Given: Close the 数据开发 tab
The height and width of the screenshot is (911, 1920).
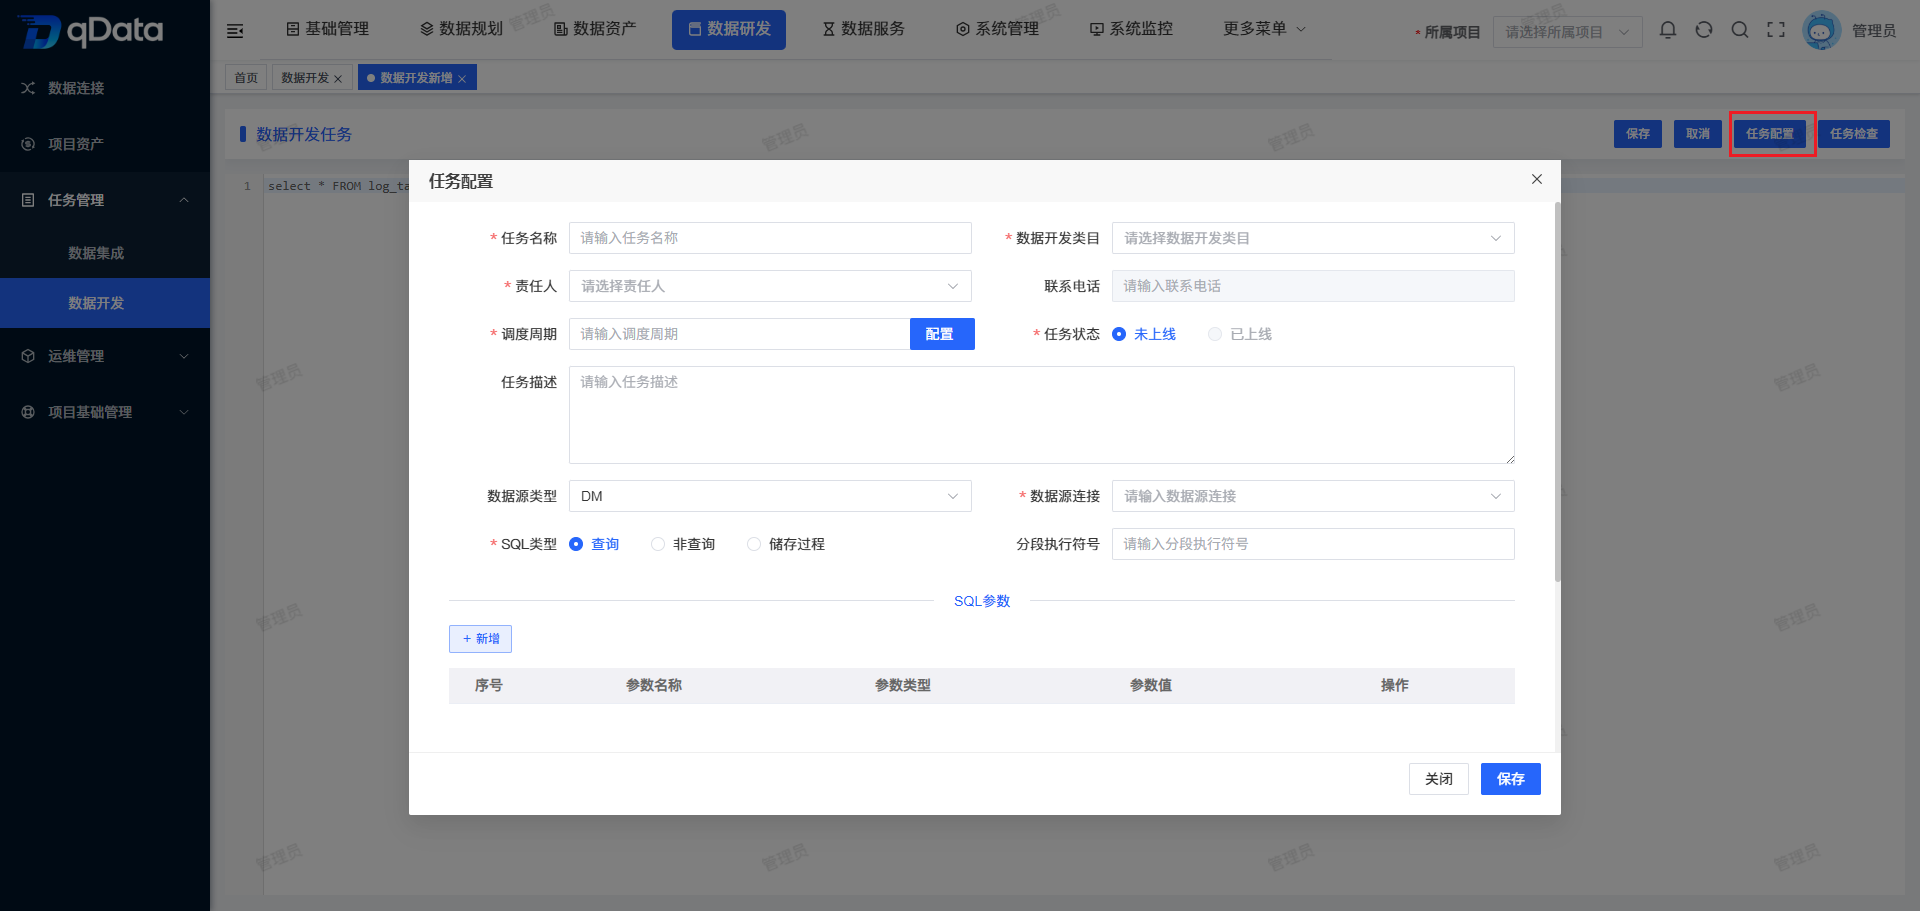Looking at the screenshot, I should pos(338,79).
